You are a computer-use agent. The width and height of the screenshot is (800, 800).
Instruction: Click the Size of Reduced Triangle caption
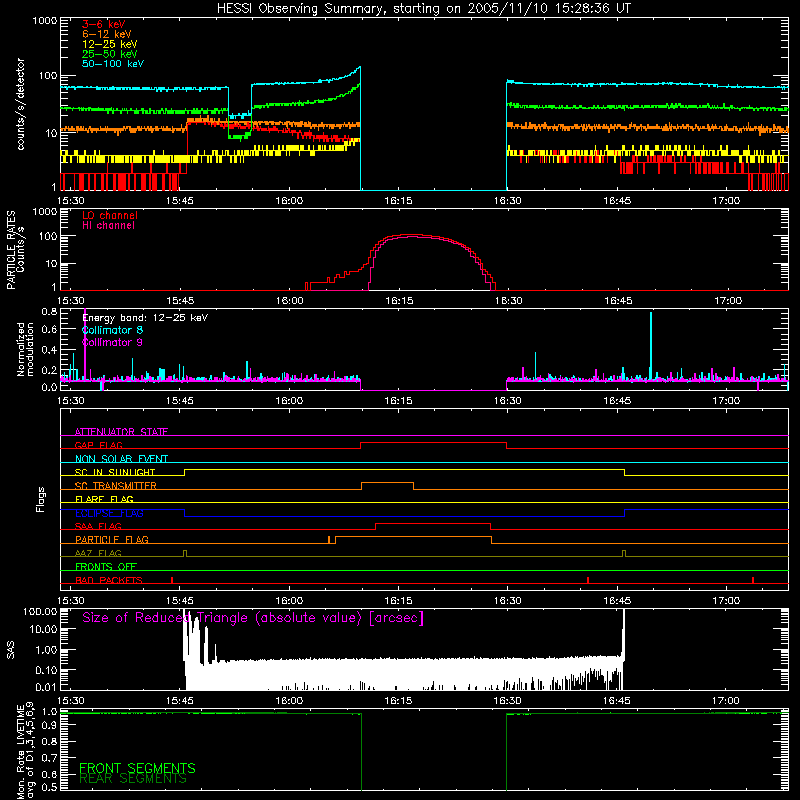[253, 618]
